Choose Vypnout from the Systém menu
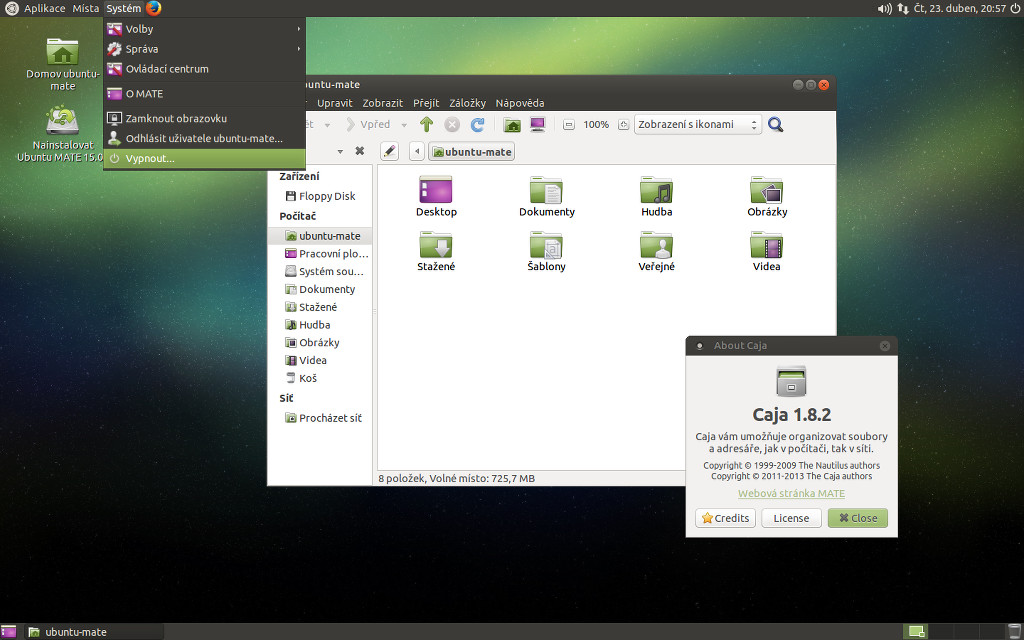This screenshot has width=1024, height=640. (x=204, y=158)
